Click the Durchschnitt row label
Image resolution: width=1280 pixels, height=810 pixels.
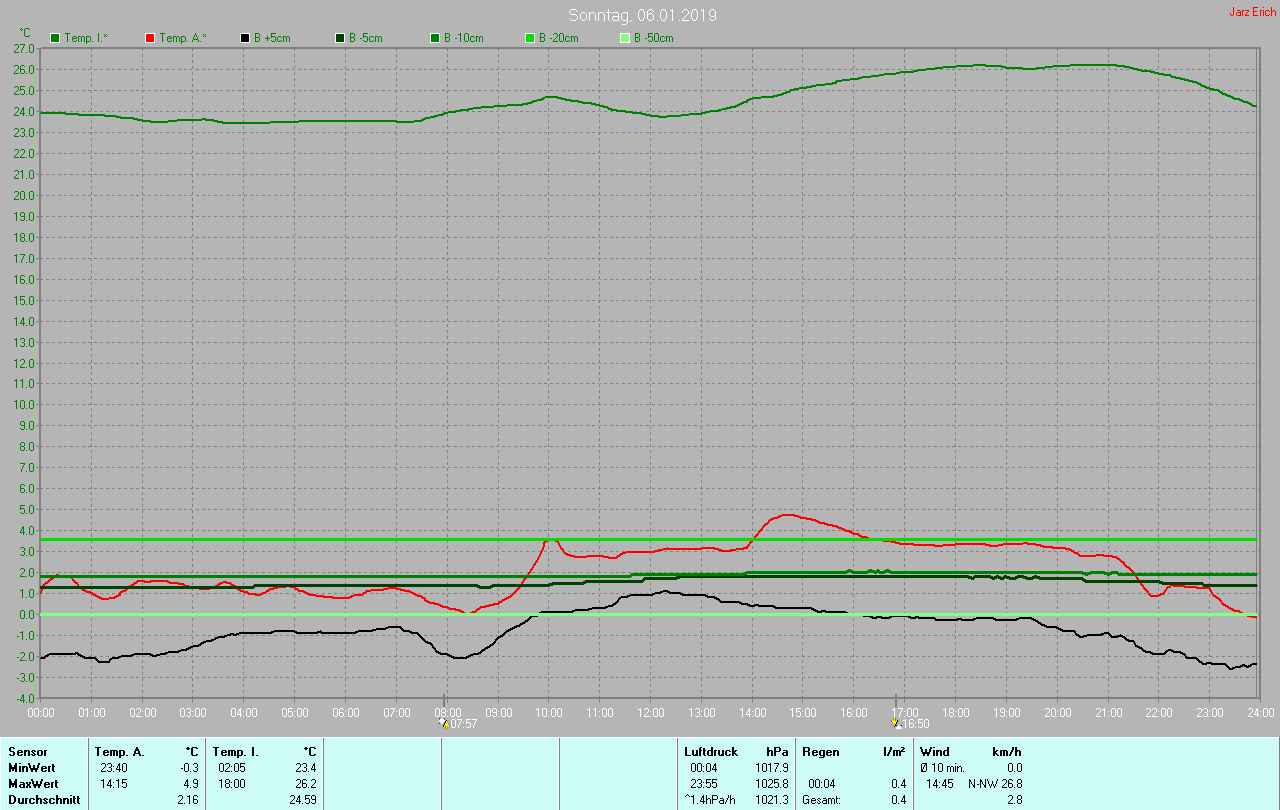click(44, 800)
